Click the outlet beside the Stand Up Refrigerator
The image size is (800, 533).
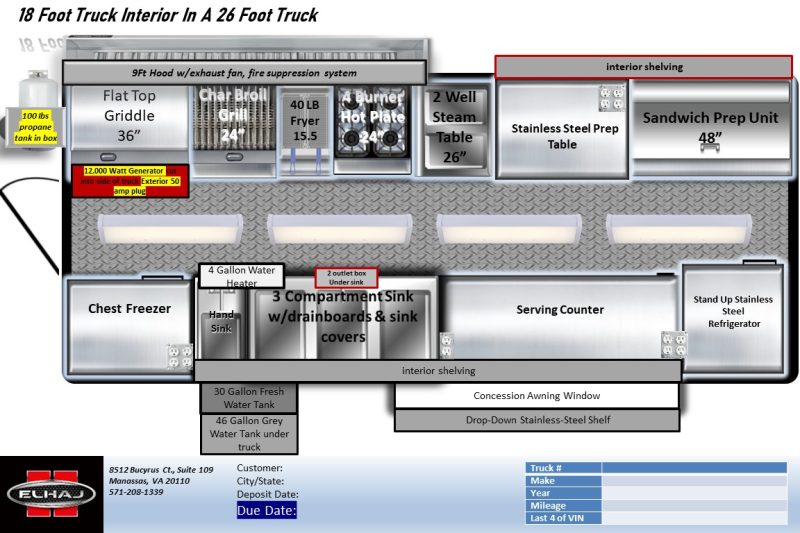[x=673, y=345]
